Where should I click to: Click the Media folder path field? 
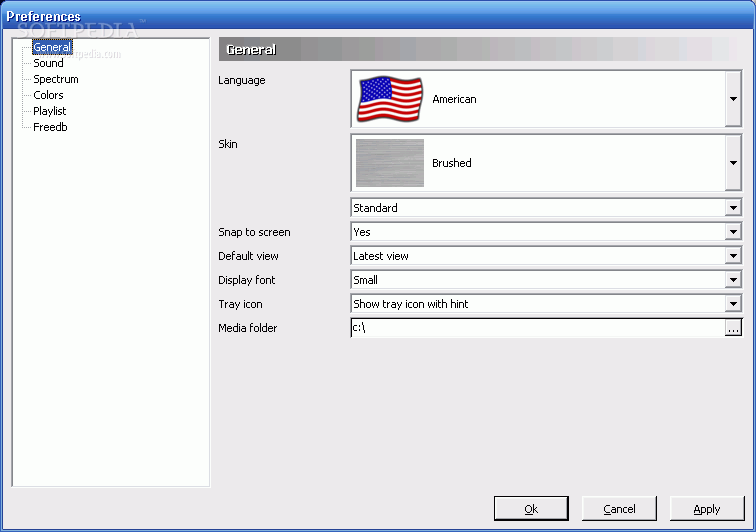click(x=538, y=328)
